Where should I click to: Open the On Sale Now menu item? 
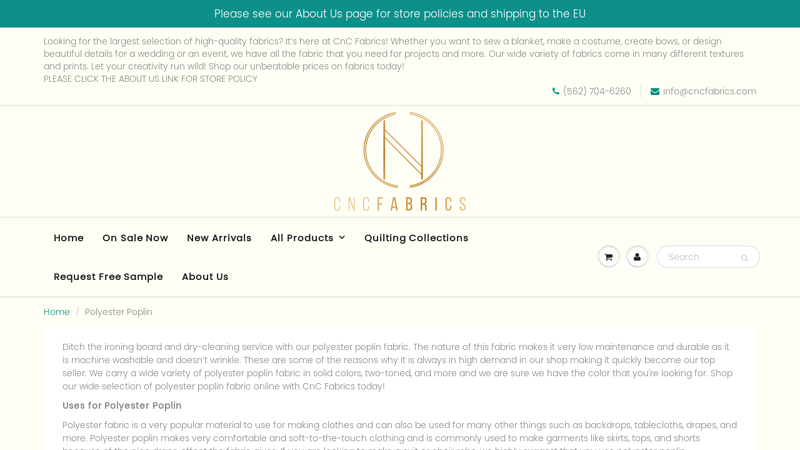(x=135, y=238)
